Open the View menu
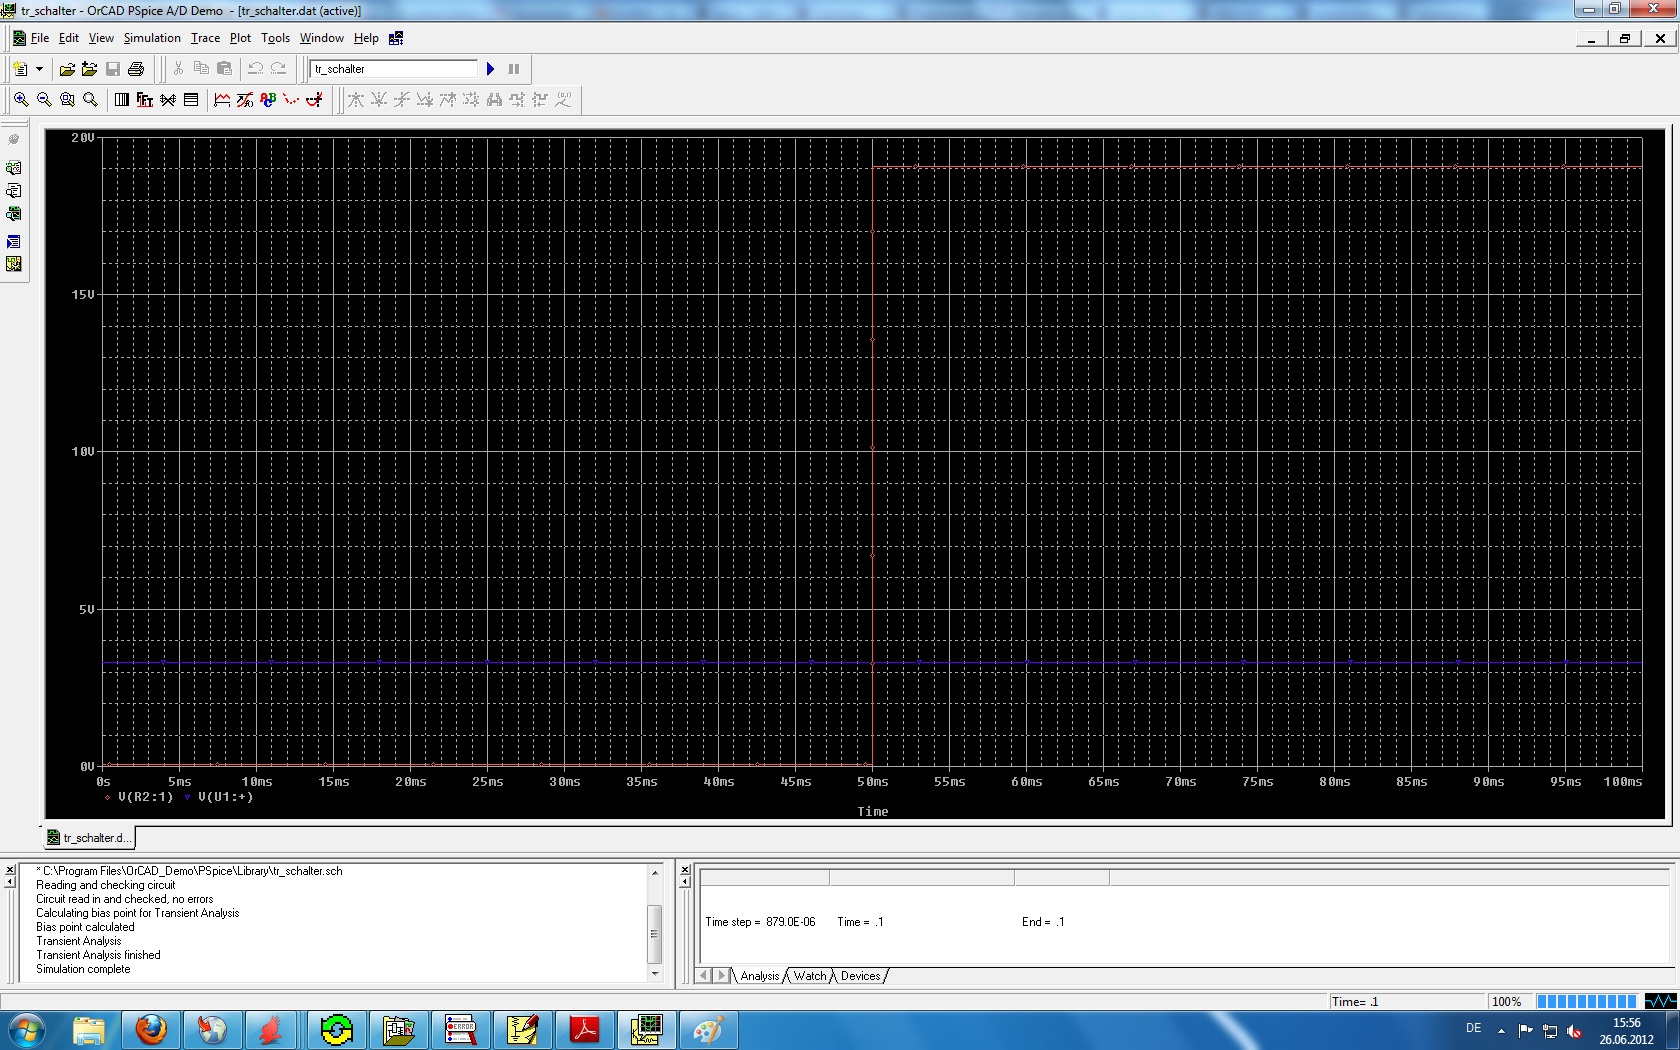This screenshot has width=1680, height=1050. pos(101,38)
